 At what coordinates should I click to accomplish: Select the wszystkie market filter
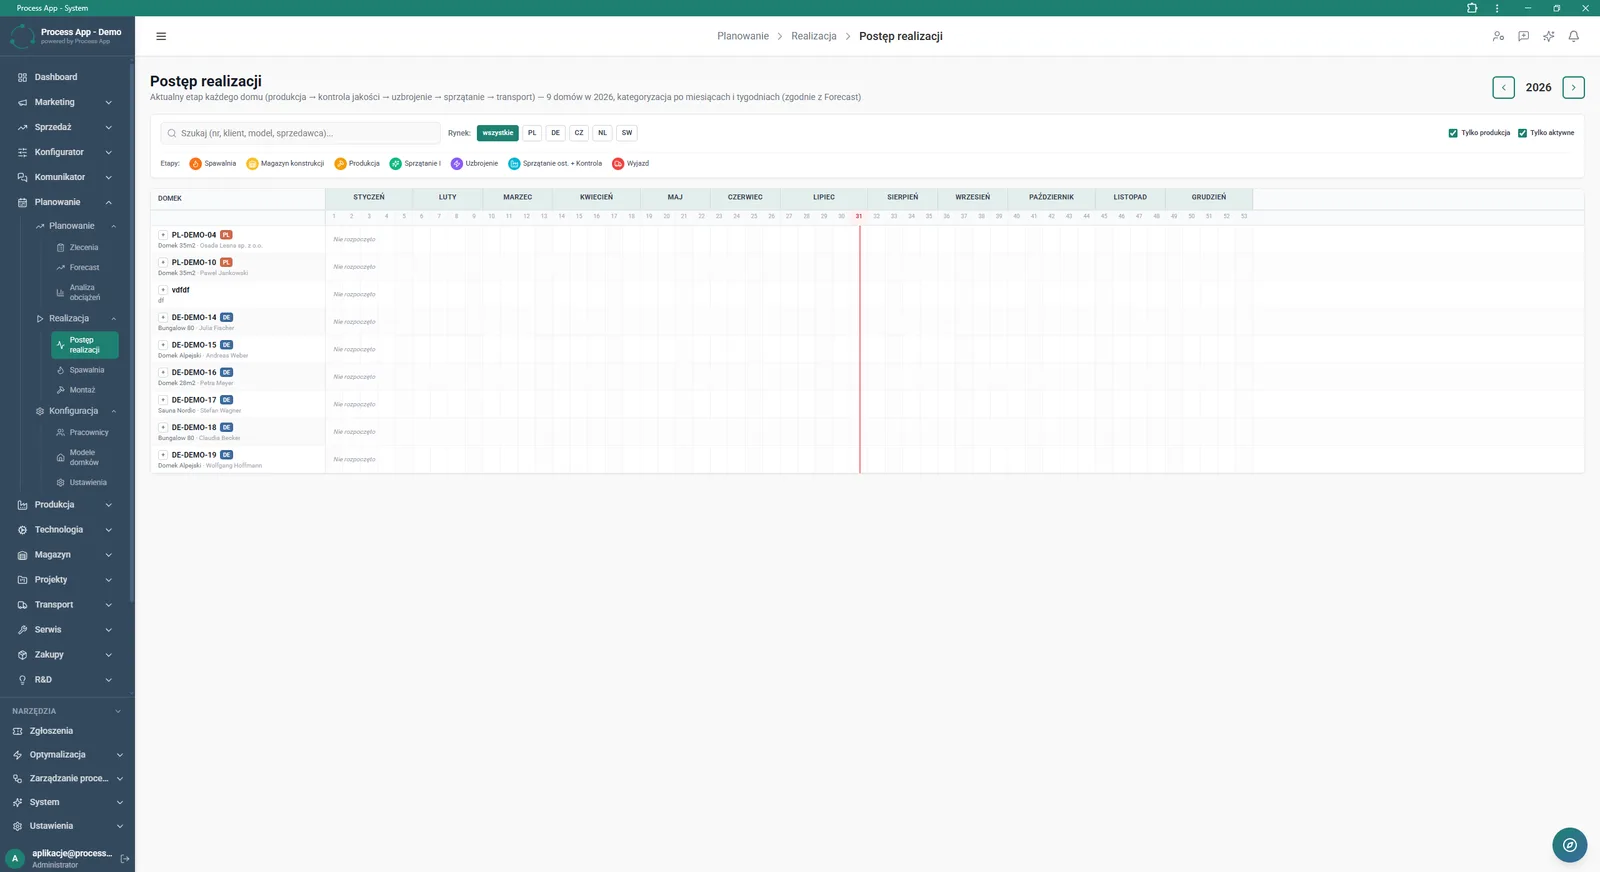(498, 133)
